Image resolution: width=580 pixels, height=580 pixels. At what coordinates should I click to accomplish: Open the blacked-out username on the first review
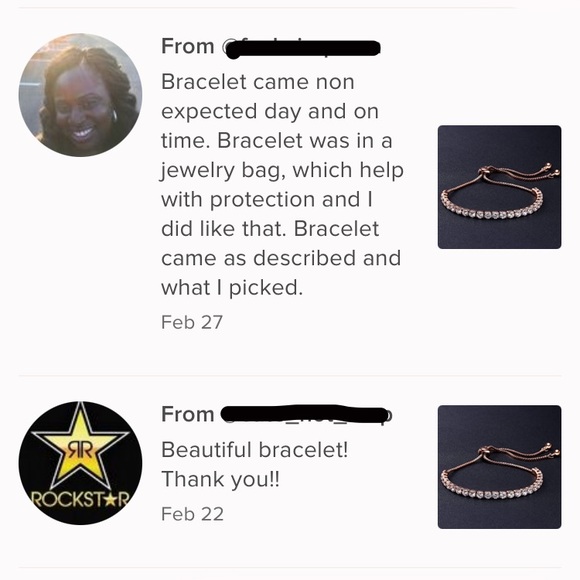click(x=301, y=48)
